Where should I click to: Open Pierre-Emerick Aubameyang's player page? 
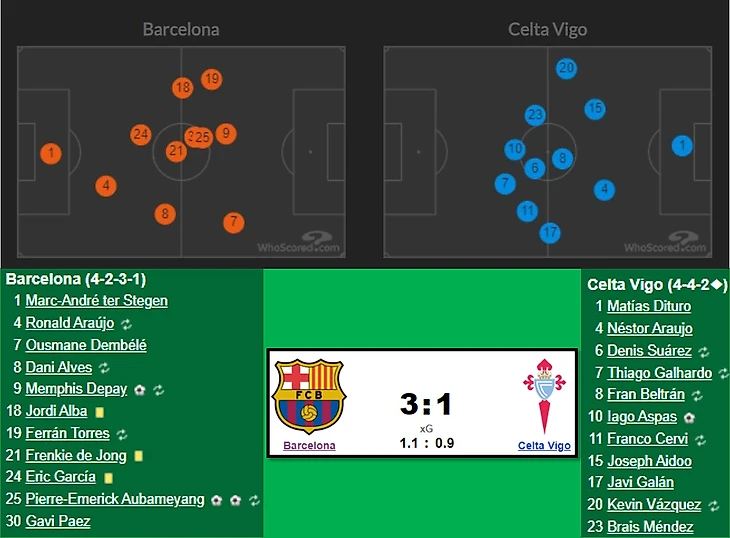(x=115, y=499)
